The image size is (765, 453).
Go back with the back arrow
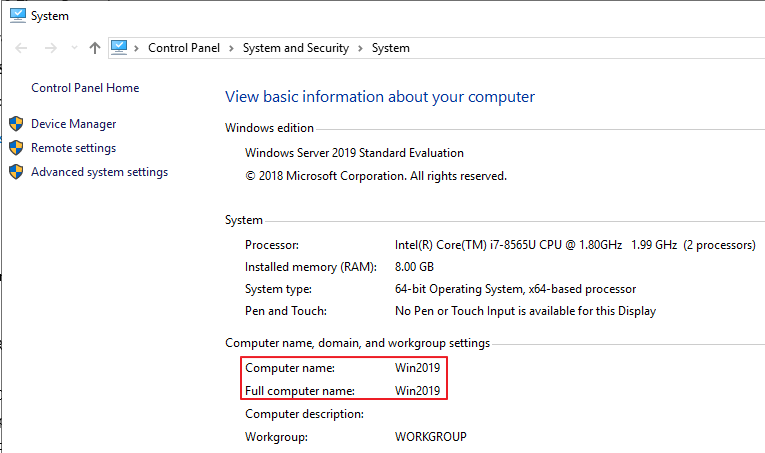(21, 48)
